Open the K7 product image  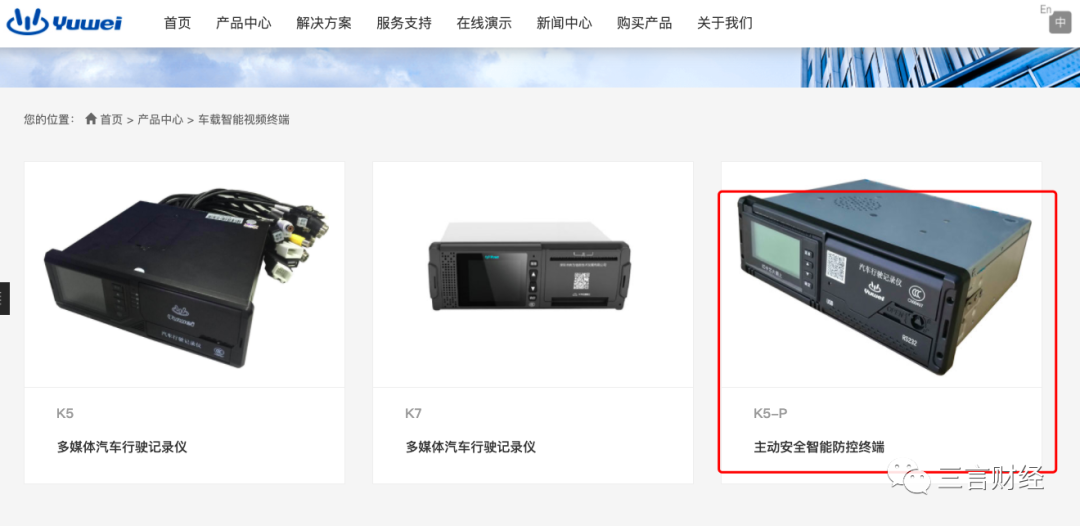tap(533, 275)
